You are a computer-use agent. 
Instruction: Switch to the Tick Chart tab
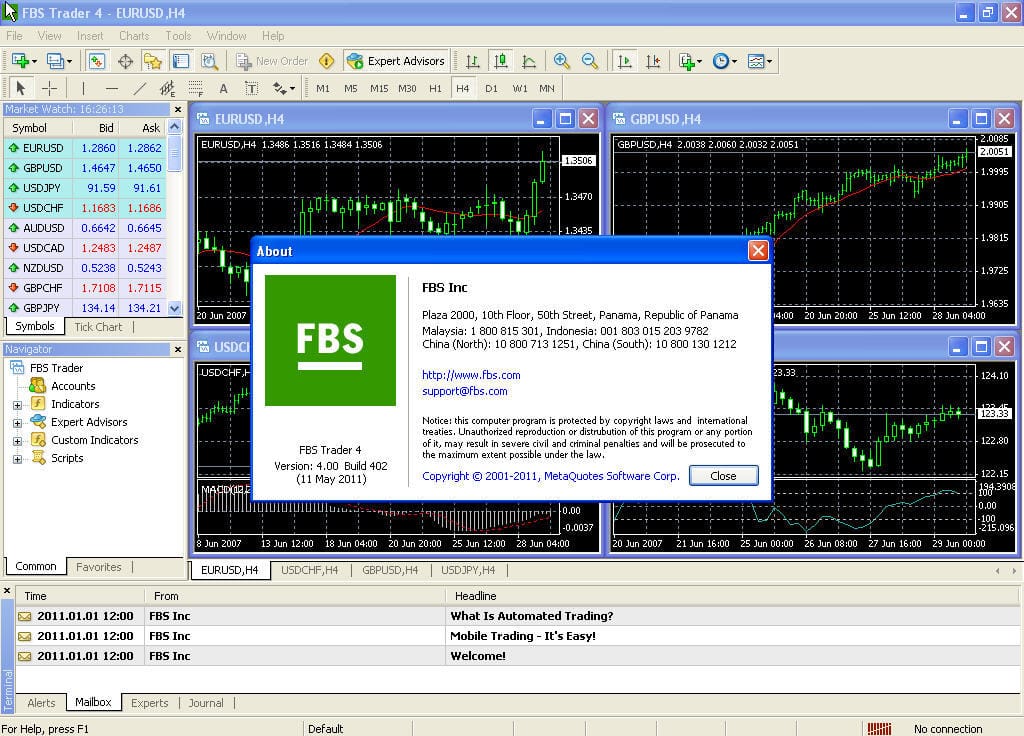(x=97, y=327)
